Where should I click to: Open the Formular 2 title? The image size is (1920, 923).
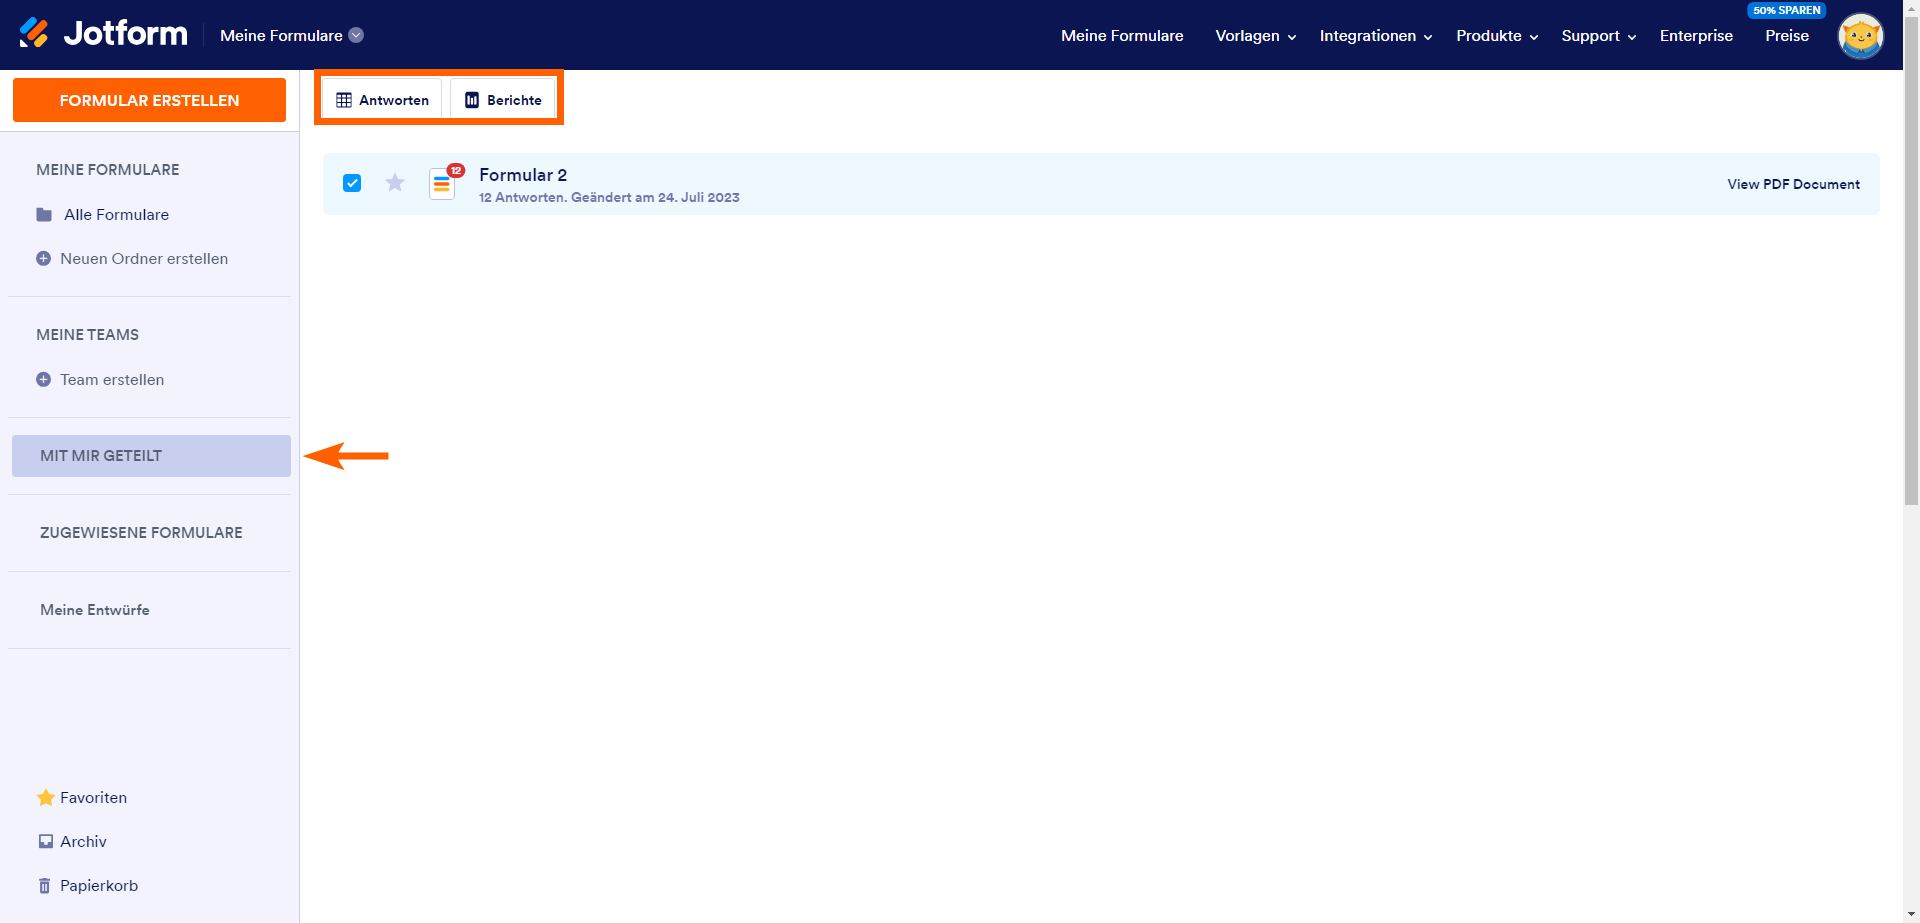pos(523,175)
